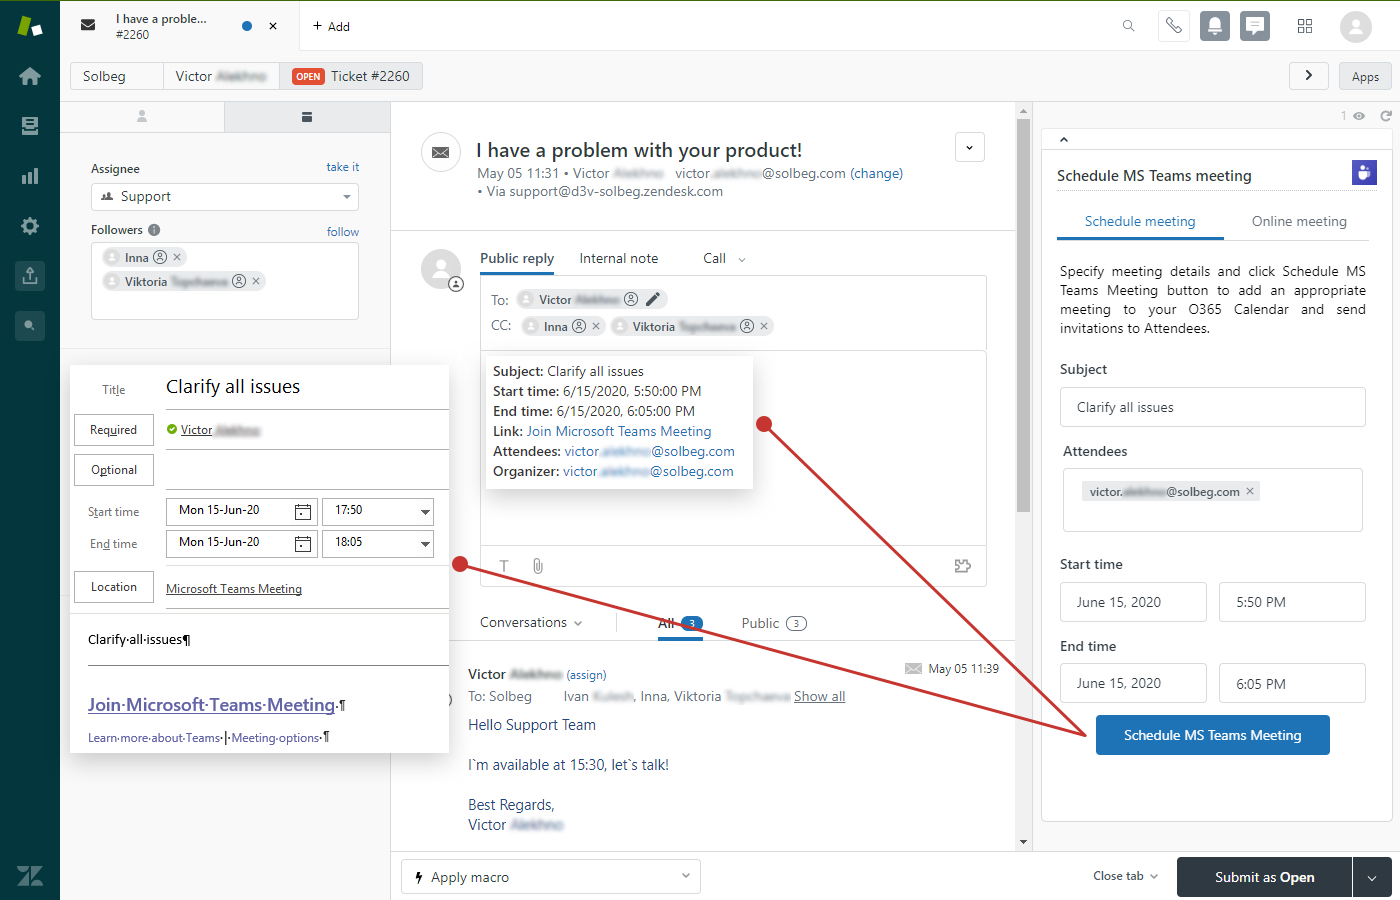
Task: Select the Internal note tab
Action: pos(619,258)
